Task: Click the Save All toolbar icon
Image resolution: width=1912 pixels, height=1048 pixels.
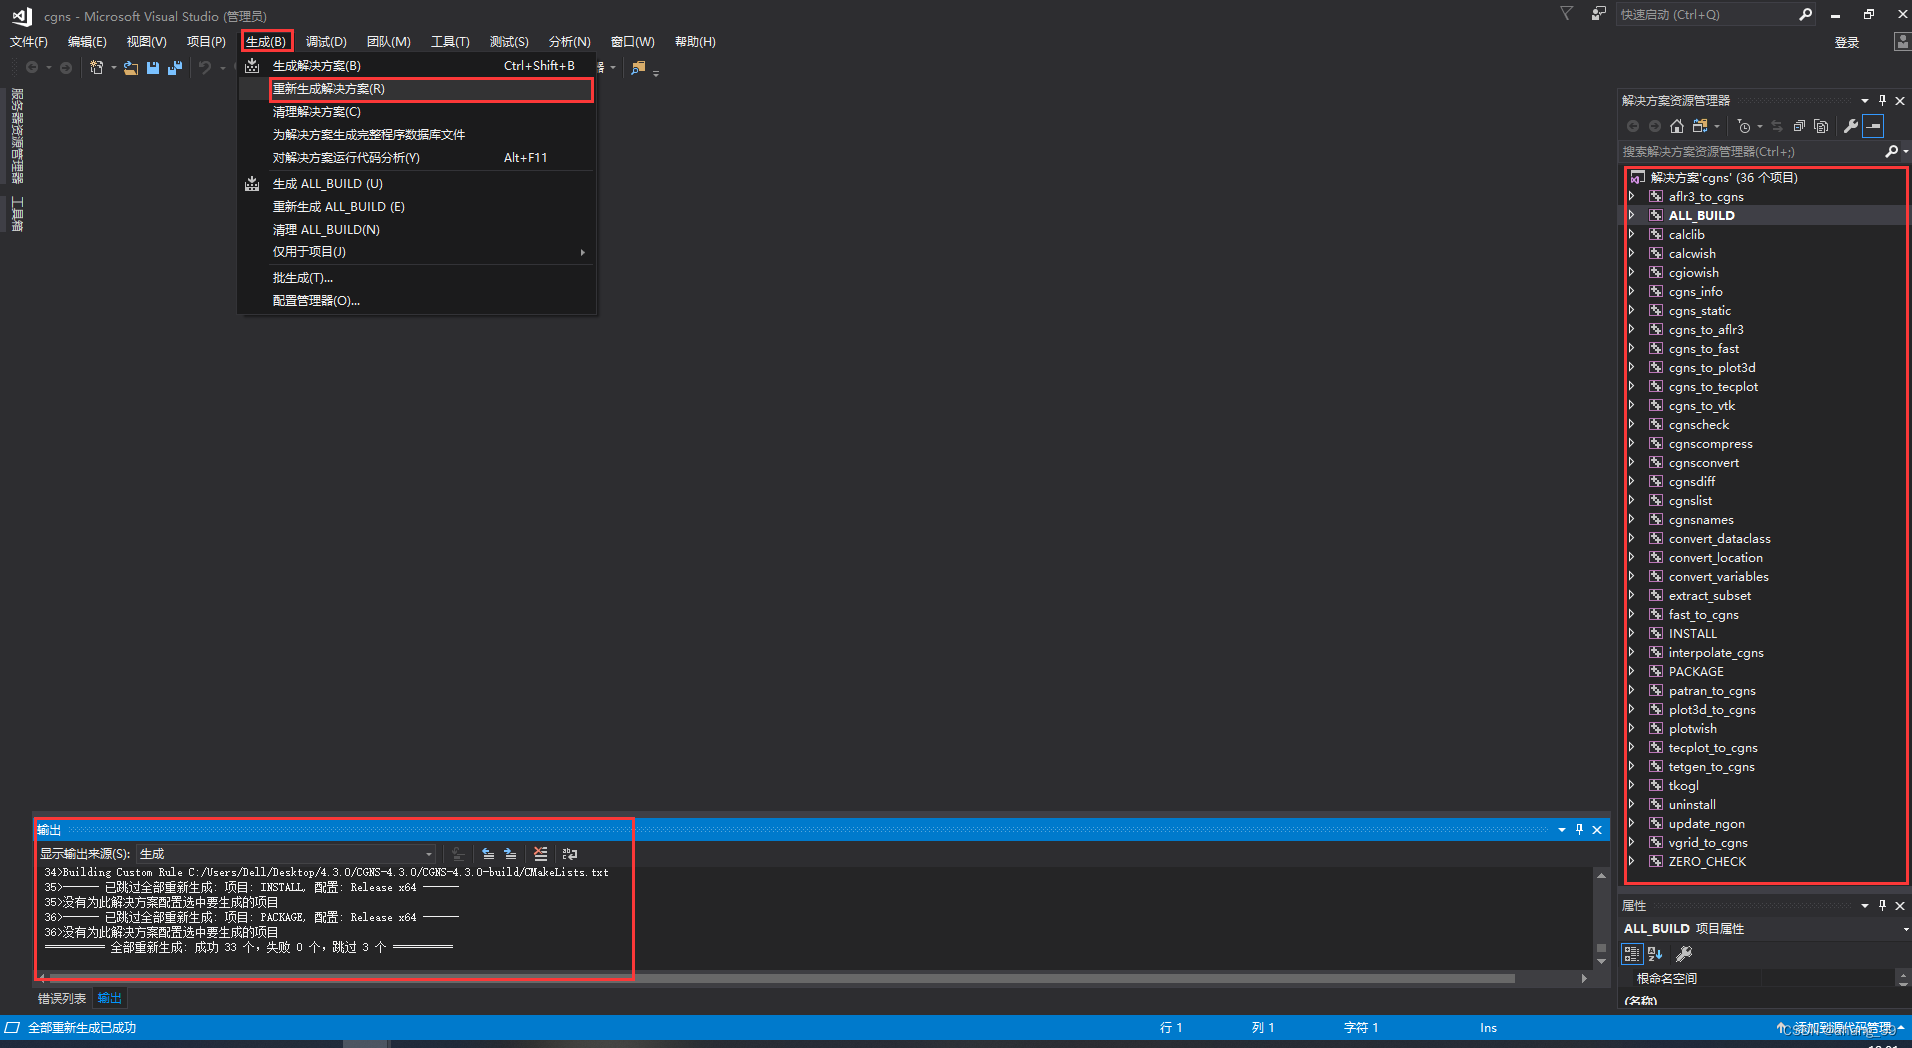Action: (175, 67)
